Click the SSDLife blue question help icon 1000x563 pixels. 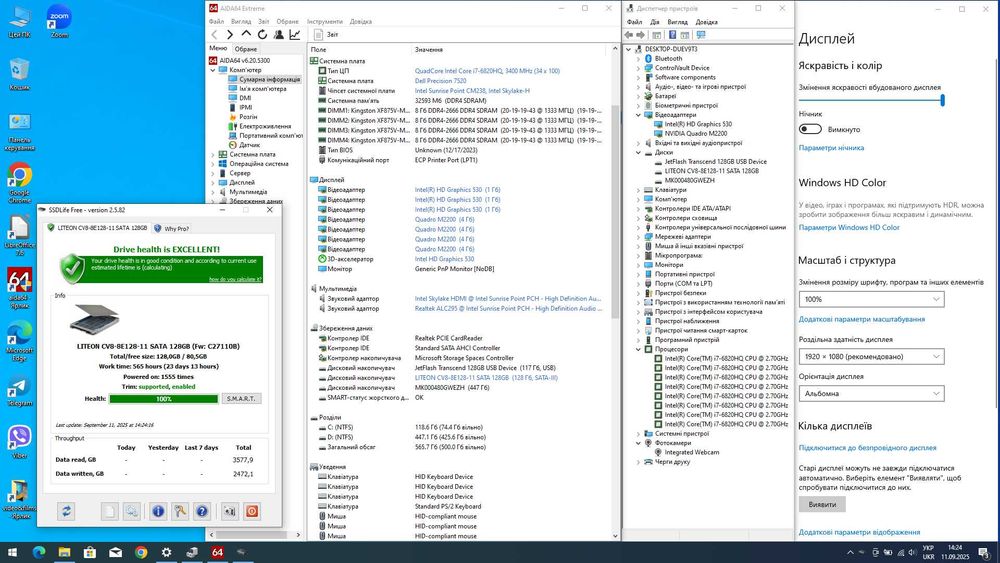click(x=202, y=511)
